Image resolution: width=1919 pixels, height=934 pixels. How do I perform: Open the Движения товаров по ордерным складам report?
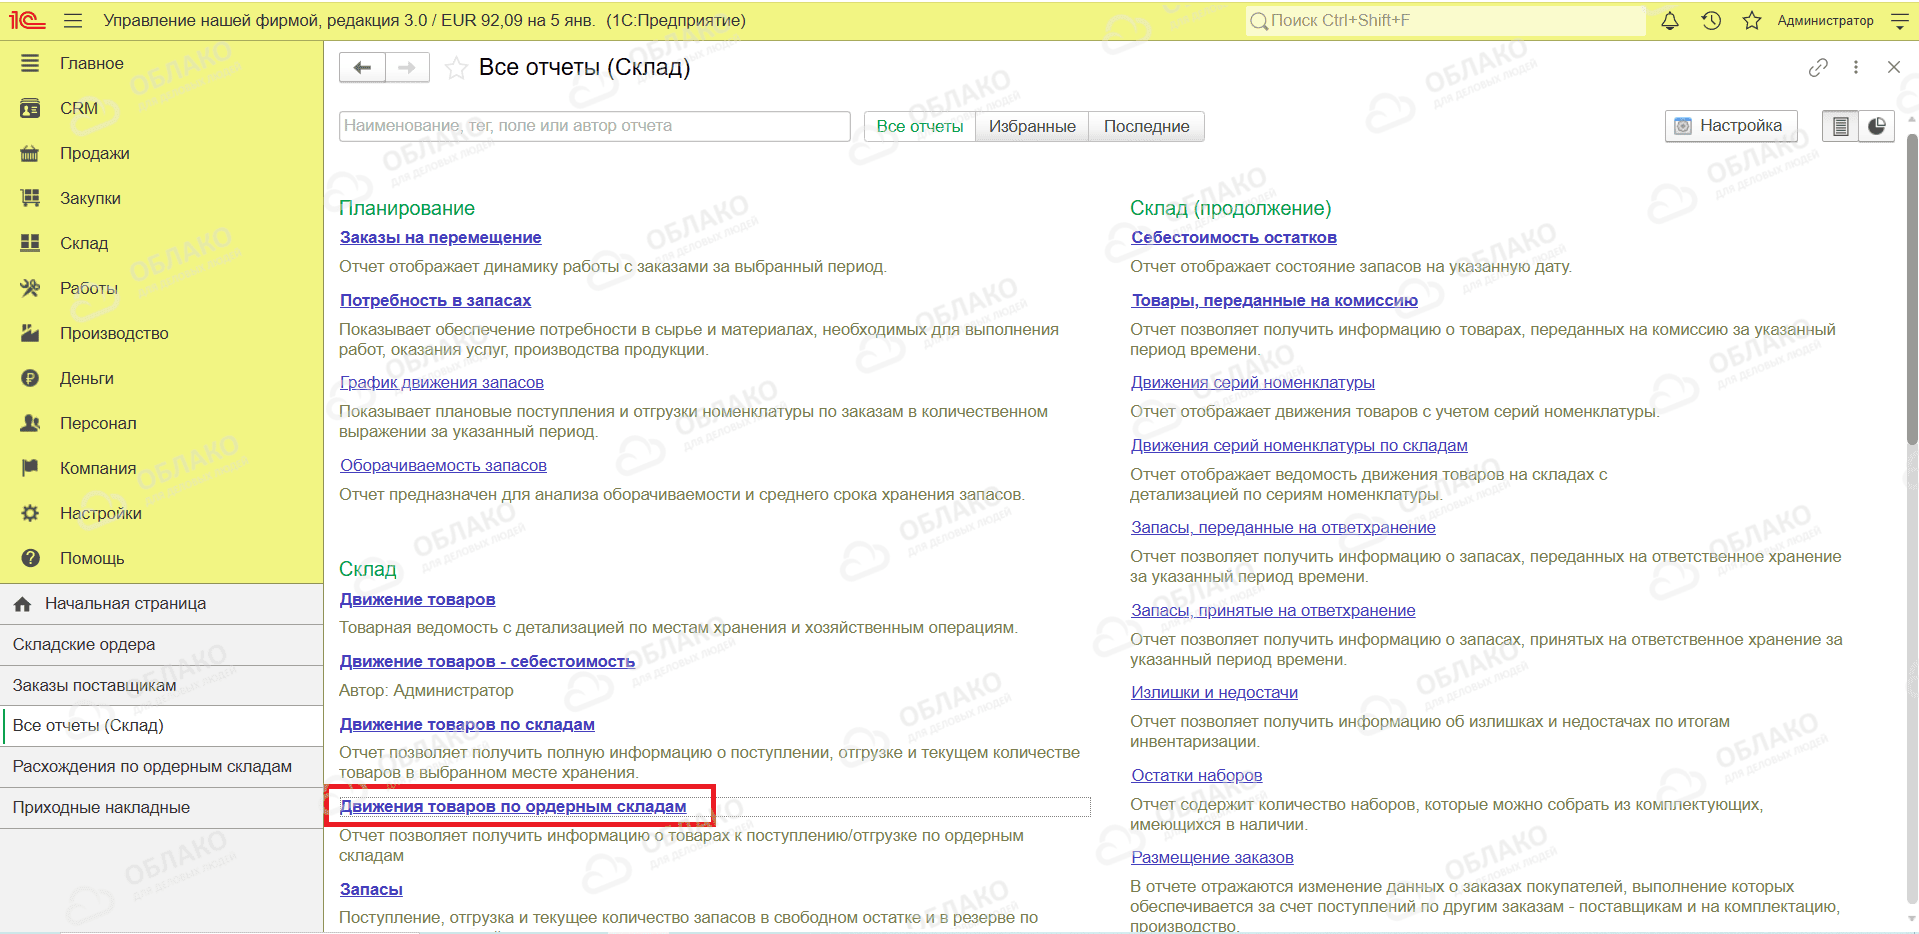pos(513,806)
